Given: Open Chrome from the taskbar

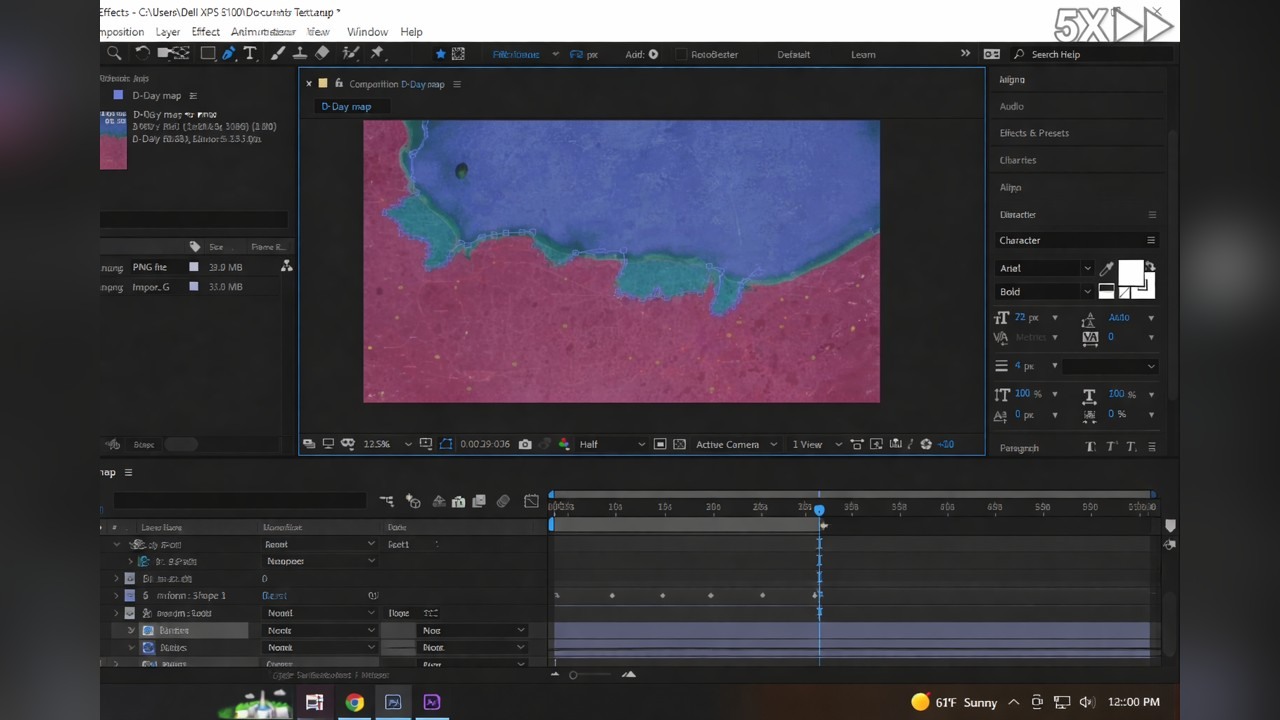Looking at the screenshot, I should [354, 702].
